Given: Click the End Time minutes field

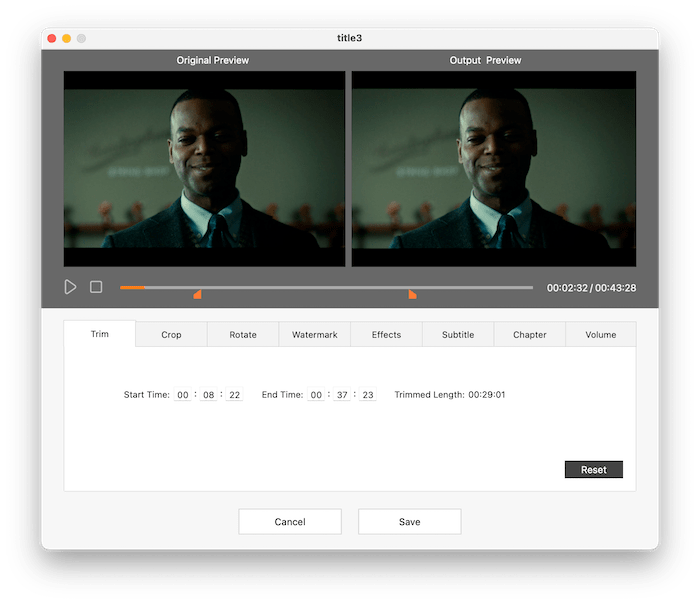Looking at the screenshot, I should (x=342, y=395).
